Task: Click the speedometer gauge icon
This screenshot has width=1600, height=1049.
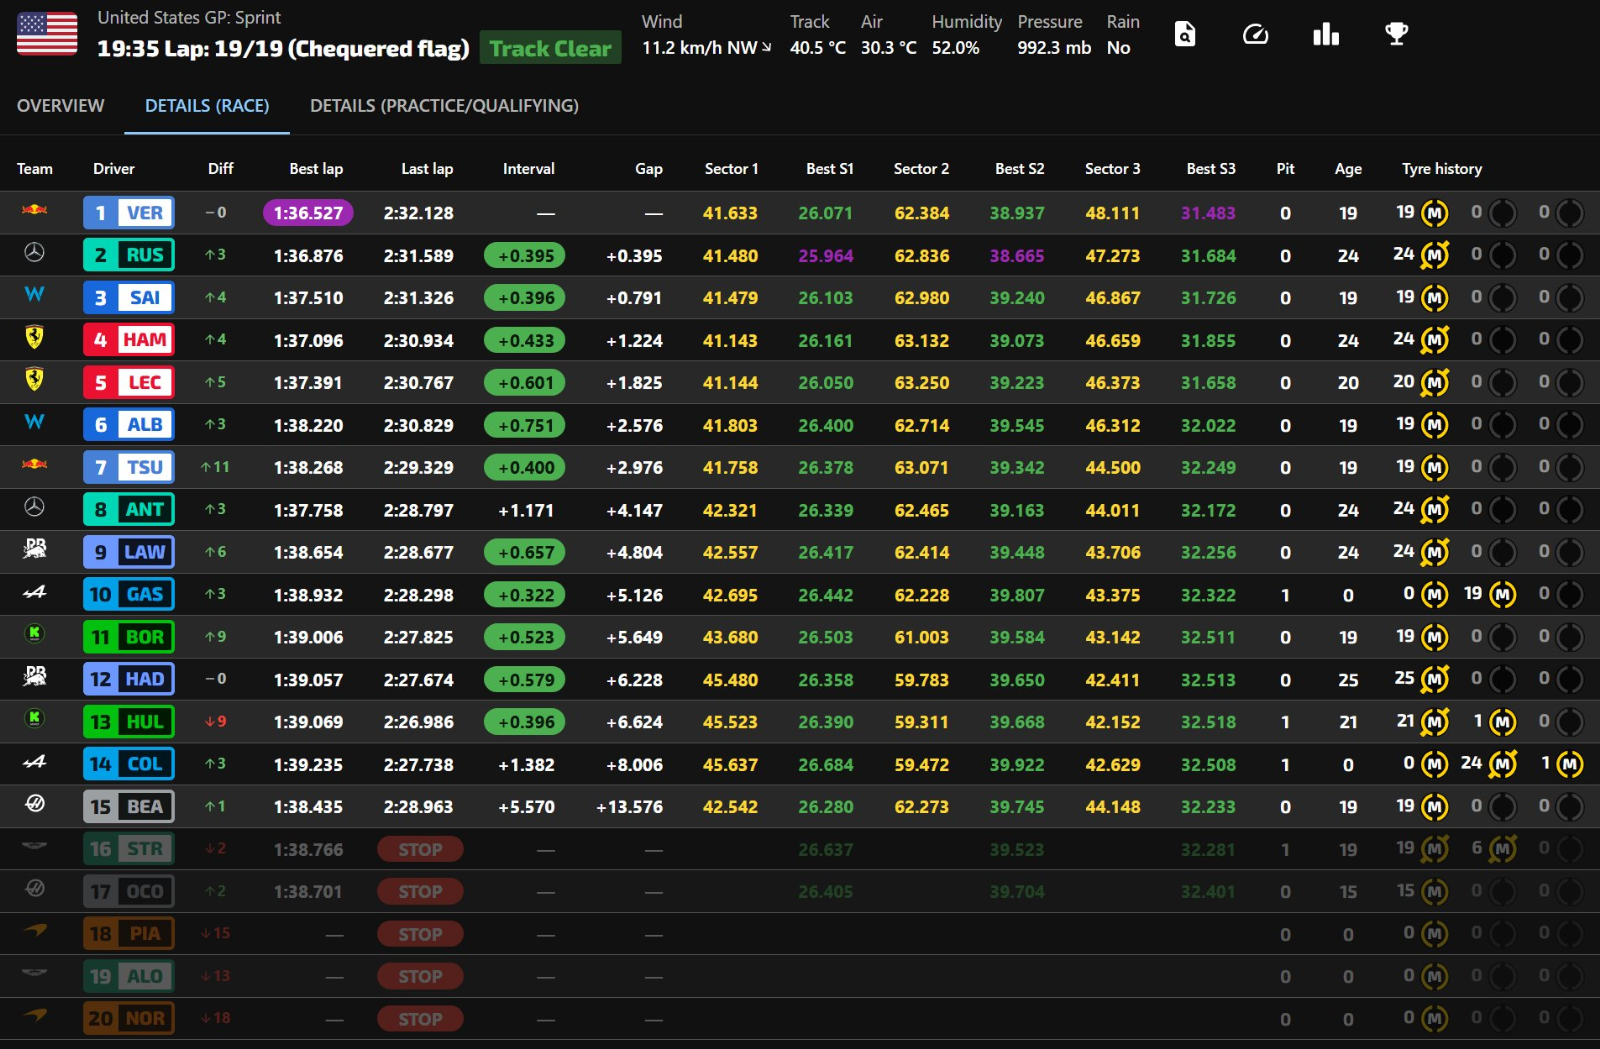Action: [x=1255, y=34]
